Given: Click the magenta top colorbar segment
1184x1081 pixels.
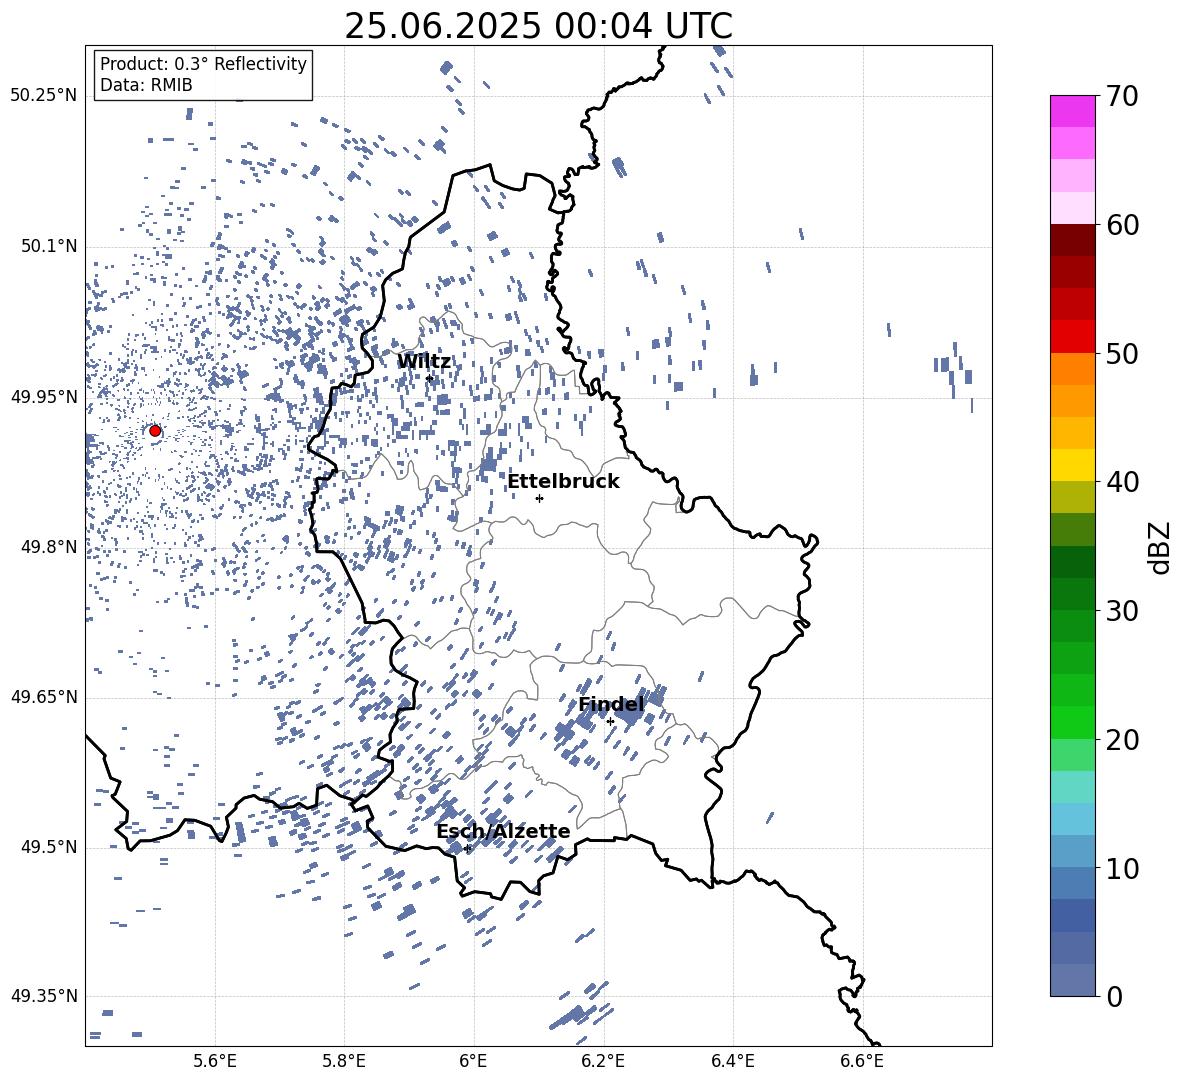Looking at the screenshot, I should 1073,111.
